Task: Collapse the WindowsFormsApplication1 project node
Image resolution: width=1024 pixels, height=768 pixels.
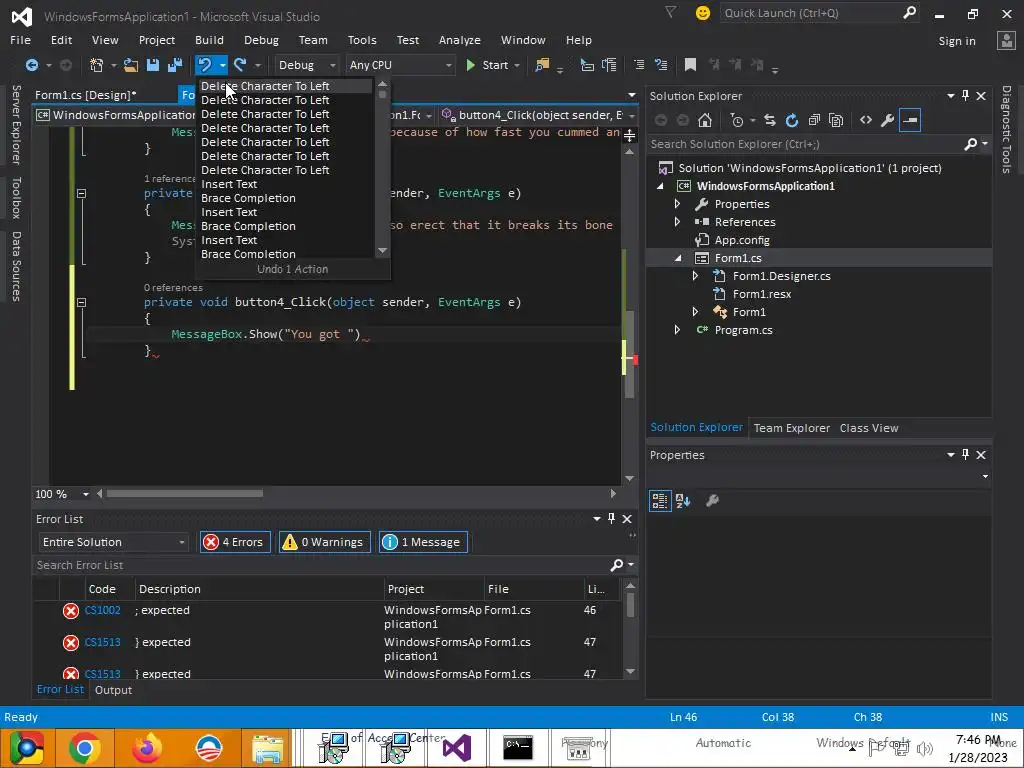Action: [660, 186]
